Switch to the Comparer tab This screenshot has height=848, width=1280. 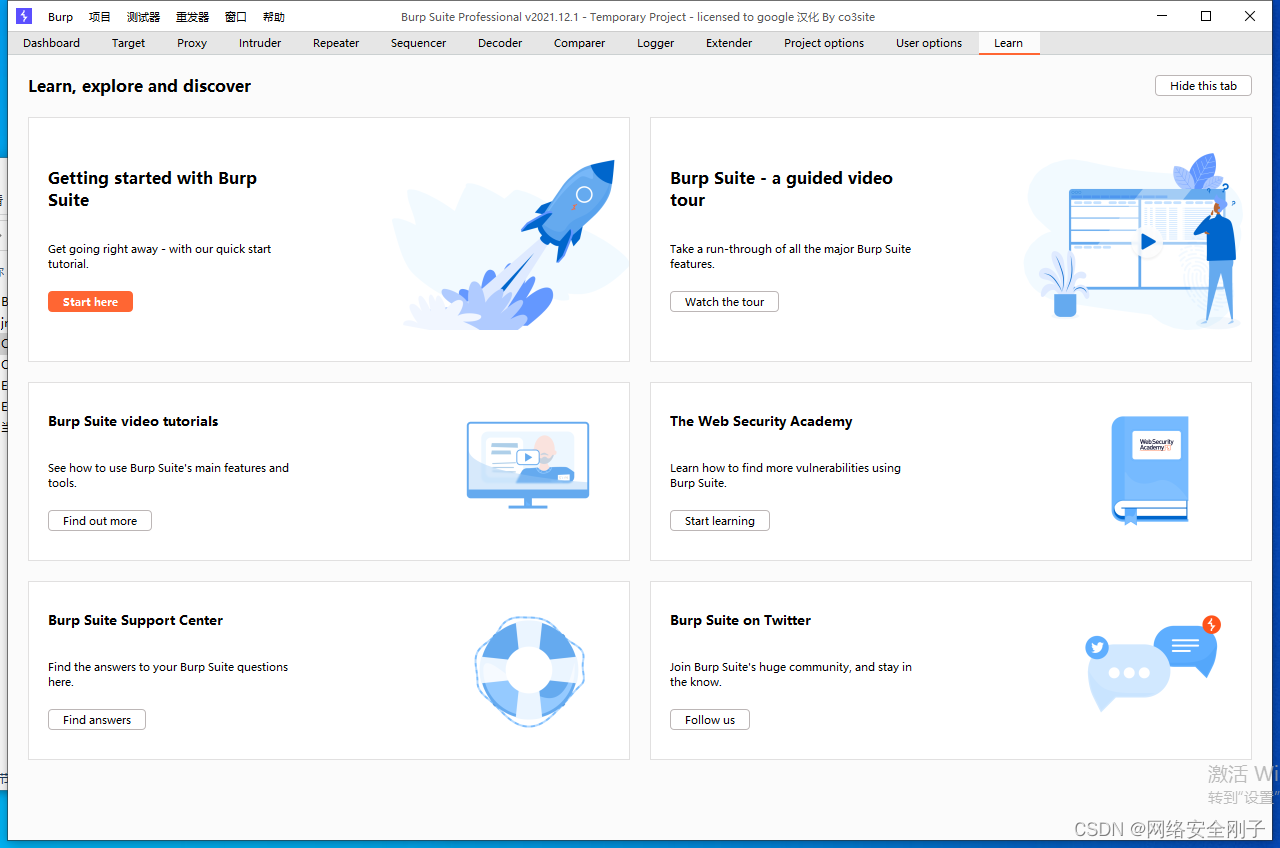[579, 43]
